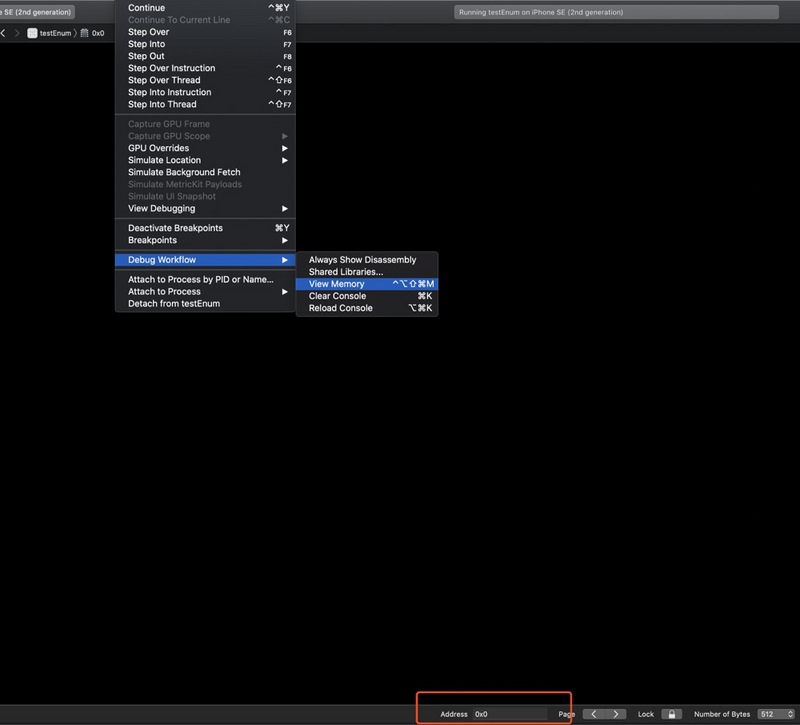Select Clear Console in the submenu
Viewport: 800px width, 725px height.
pos(337,296)
